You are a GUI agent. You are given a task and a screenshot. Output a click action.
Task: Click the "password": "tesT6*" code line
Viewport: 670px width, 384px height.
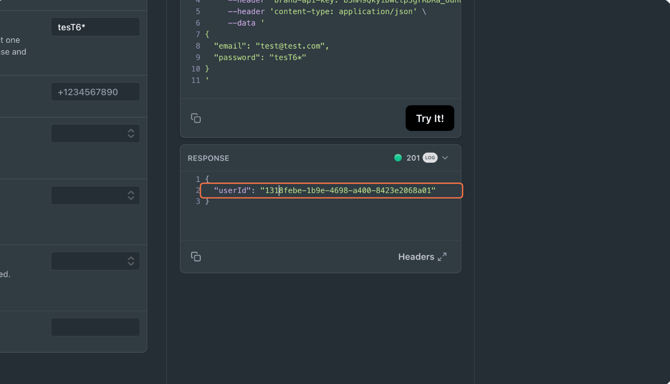260,58
